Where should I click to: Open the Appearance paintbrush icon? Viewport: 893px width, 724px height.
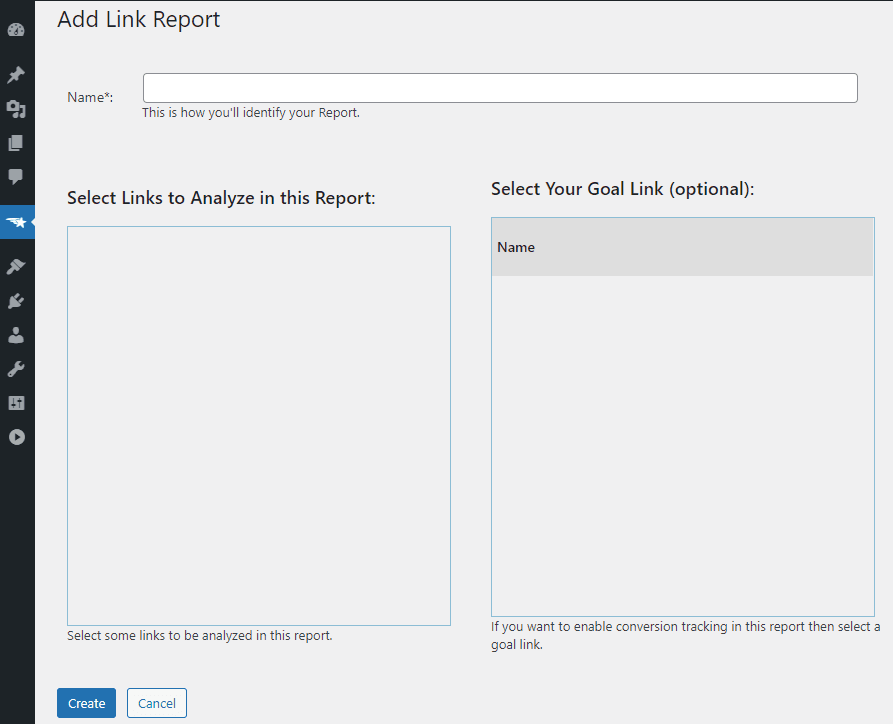click(16, 267)
